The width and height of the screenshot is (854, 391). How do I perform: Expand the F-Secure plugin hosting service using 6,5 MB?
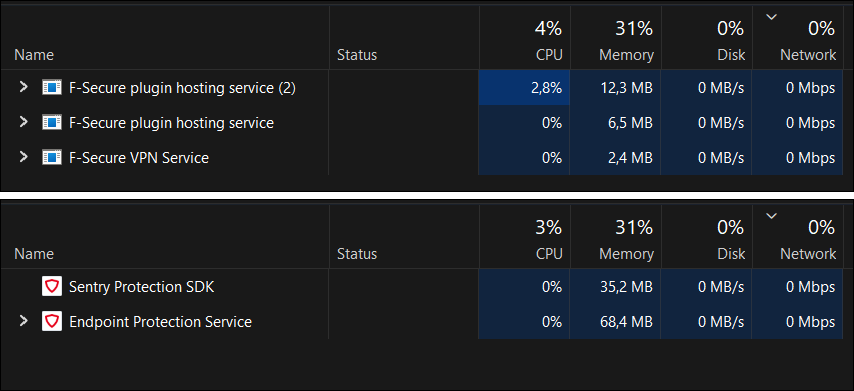click(x=23, y=122)
